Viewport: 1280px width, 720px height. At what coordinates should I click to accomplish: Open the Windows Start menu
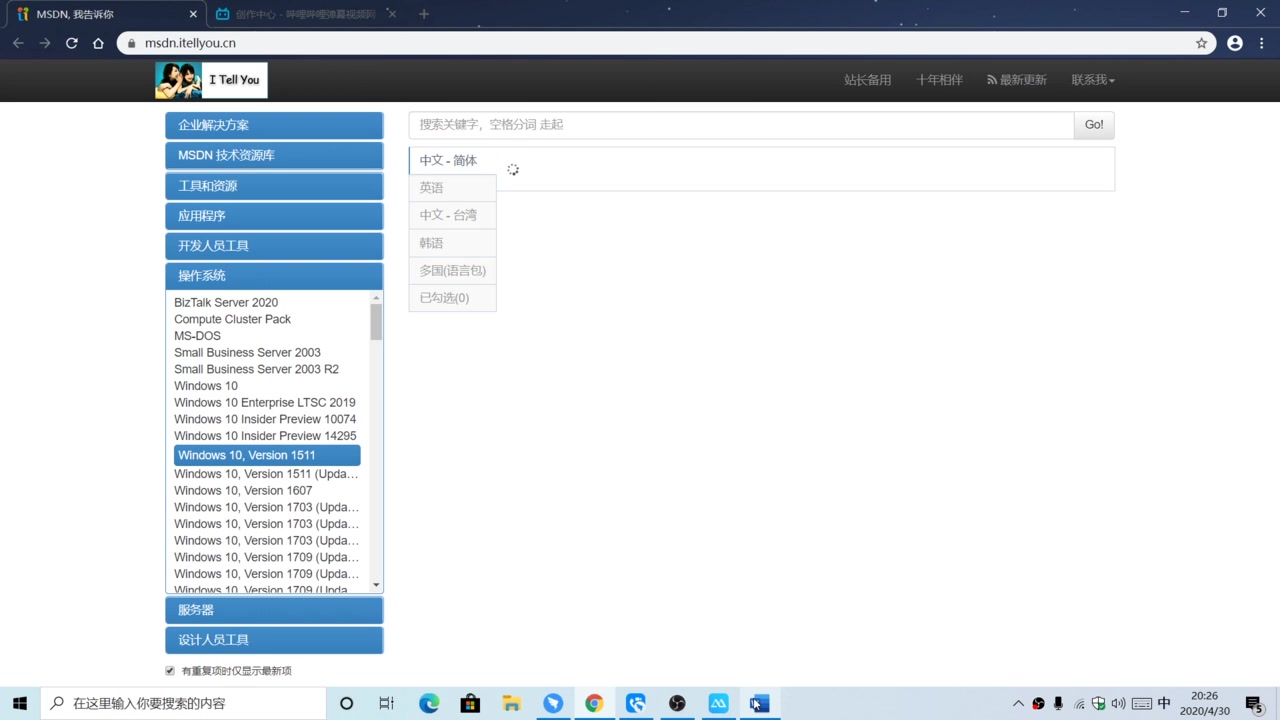click(x=20, y=703)
